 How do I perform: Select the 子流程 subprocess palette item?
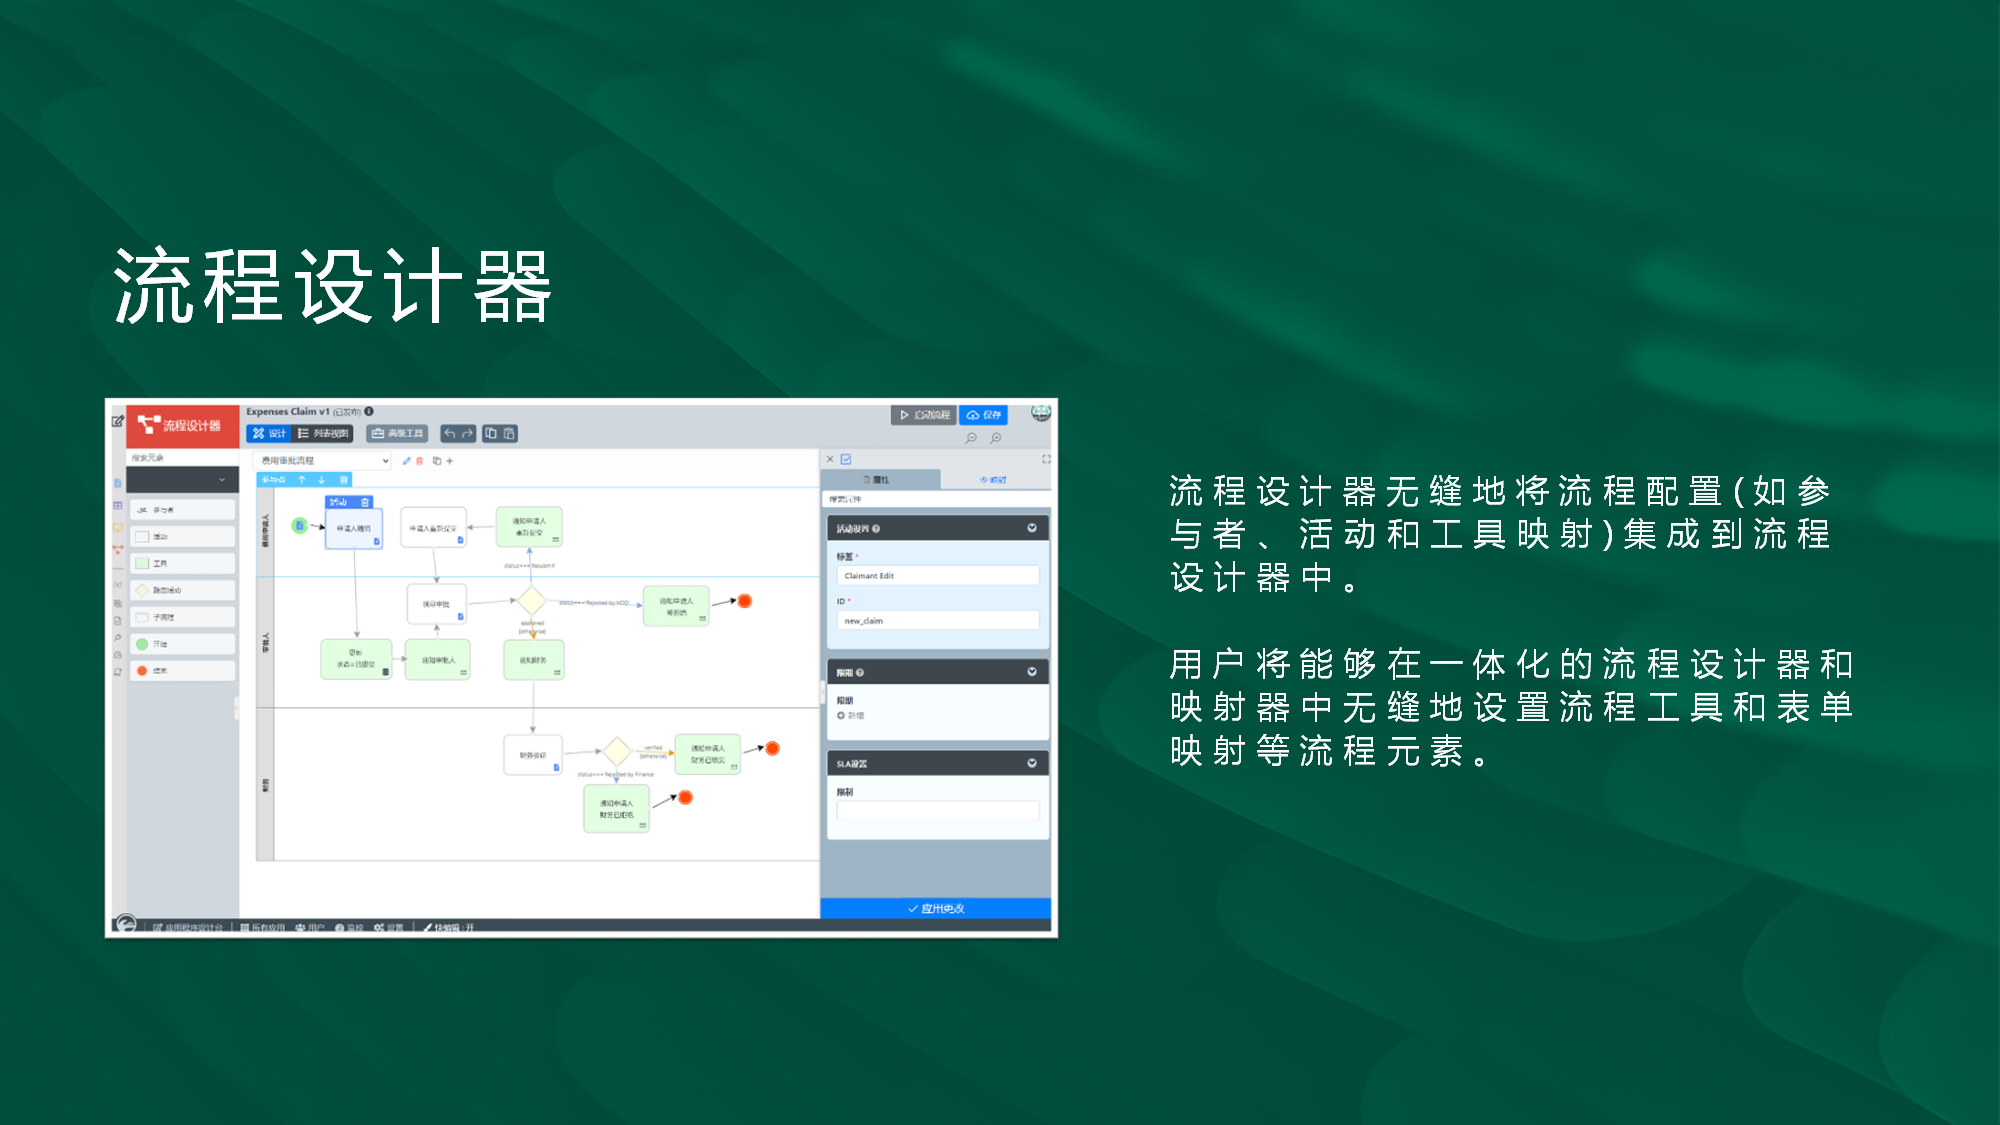(182, 617)
